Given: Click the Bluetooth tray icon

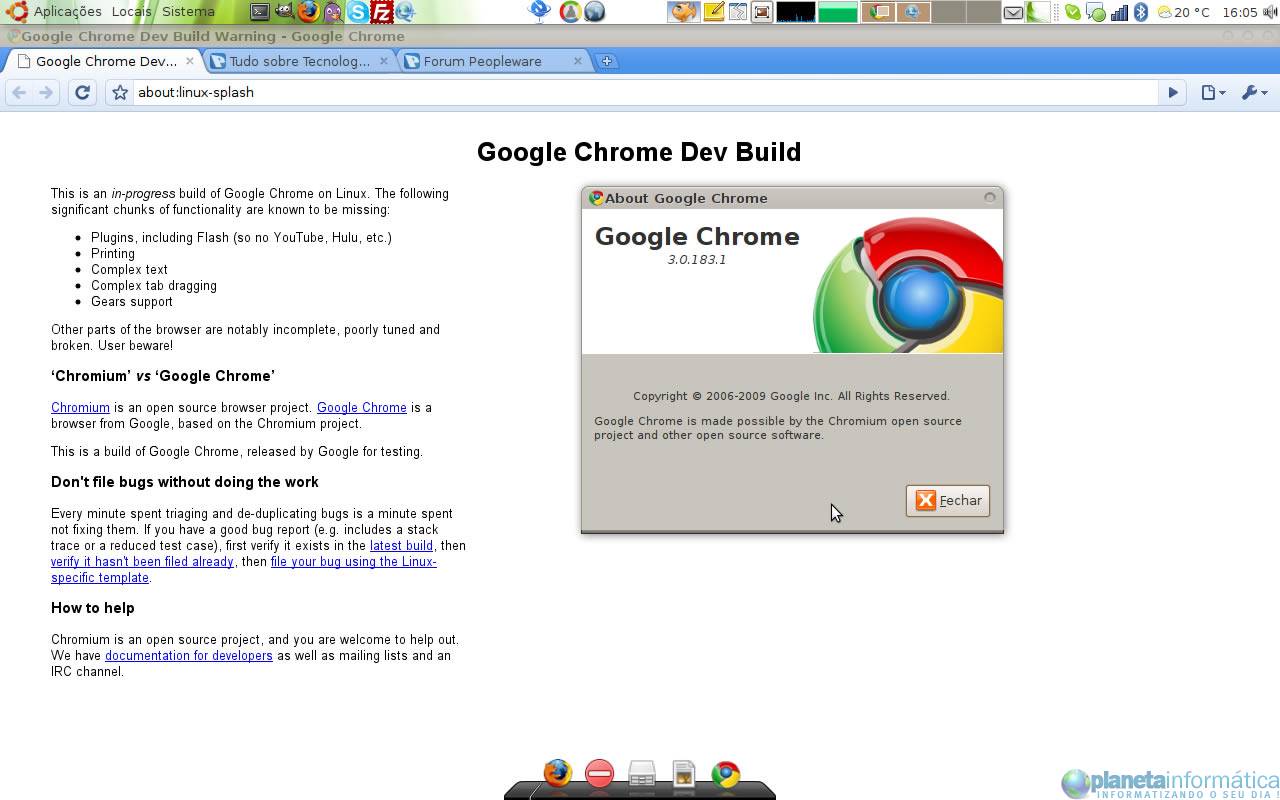Looking at the screenshot, I should [1141, 12].
